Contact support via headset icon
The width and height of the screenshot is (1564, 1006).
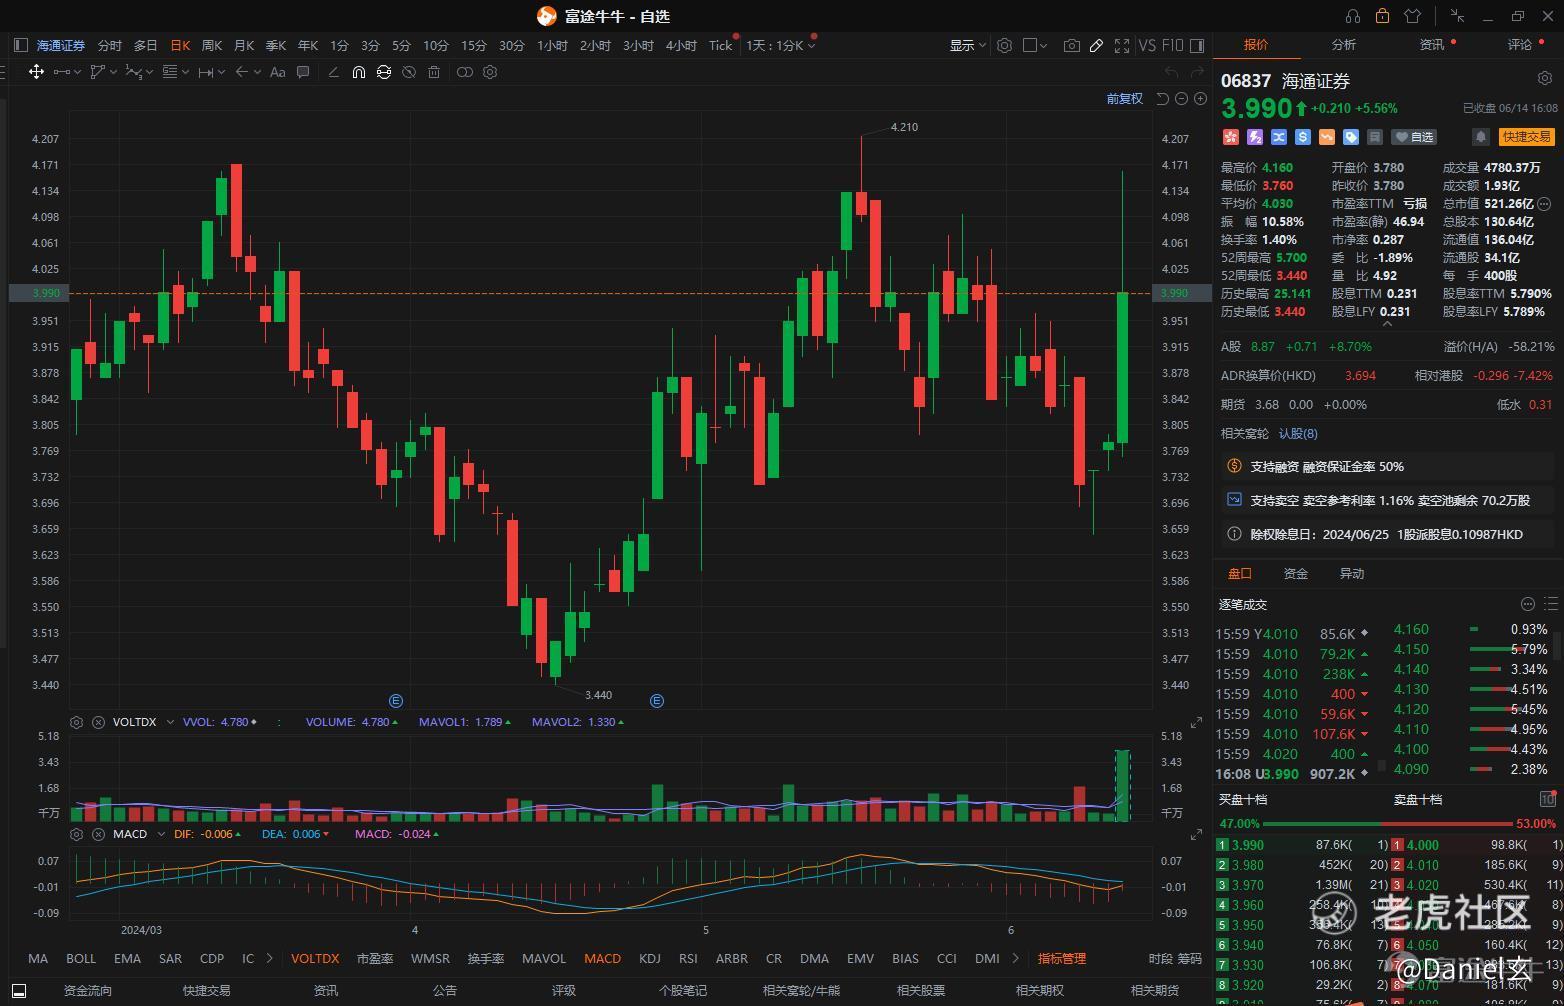click(x=1353, y=16)
